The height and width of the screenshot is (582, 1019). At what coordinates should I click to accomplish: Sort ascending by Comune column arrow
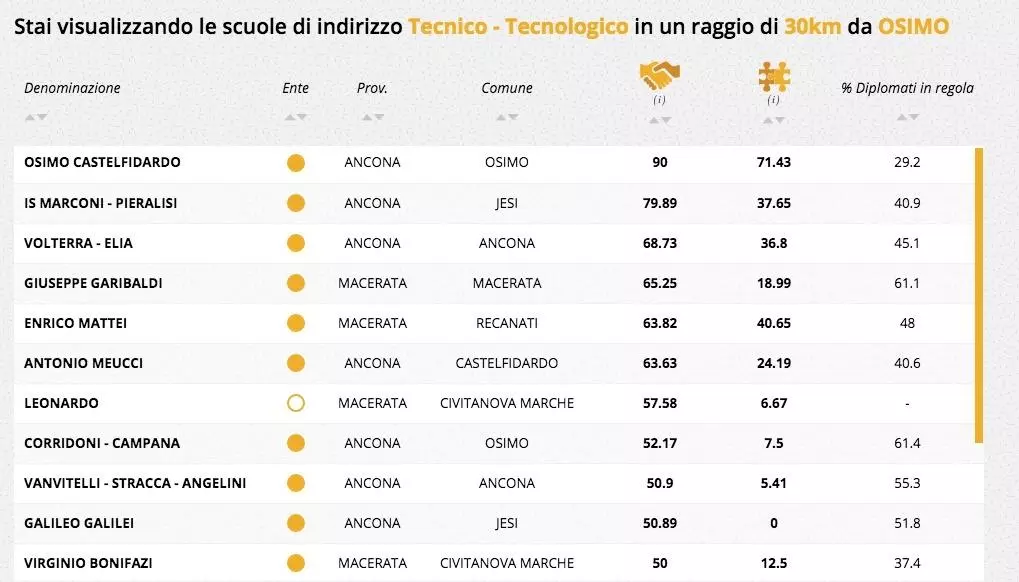(x=501, y=118)
